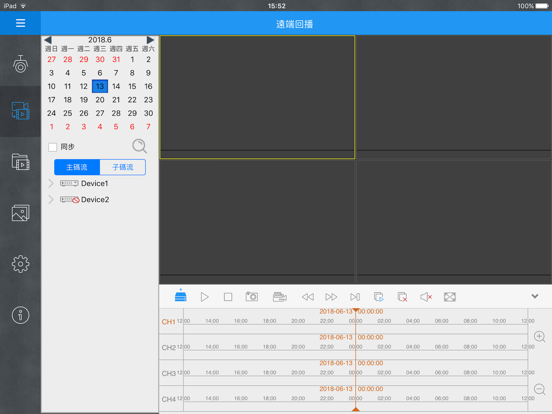Click the 遠端回播 title
This screenshot has height=414, width=552.
(295, 24)
